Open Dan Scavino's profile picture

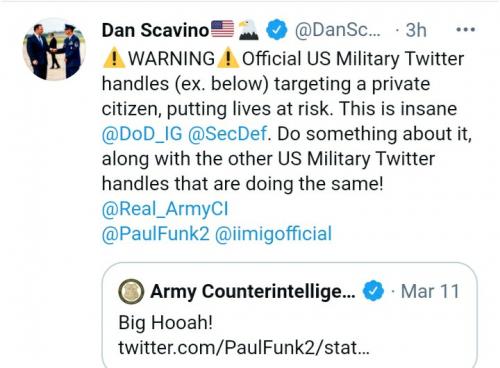pyautogui.click(x=54, y=49)
